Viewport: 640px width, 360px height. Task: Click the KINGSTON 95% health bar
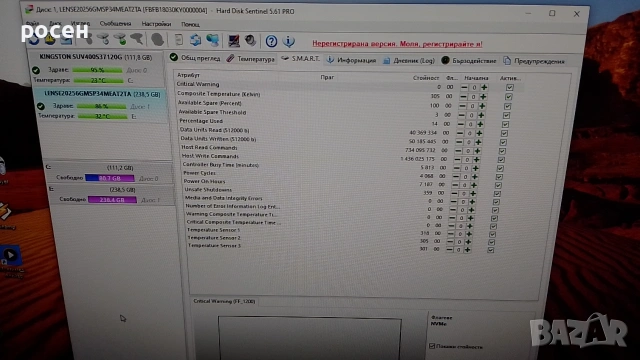pyautogui.click(x=97, y=70)
